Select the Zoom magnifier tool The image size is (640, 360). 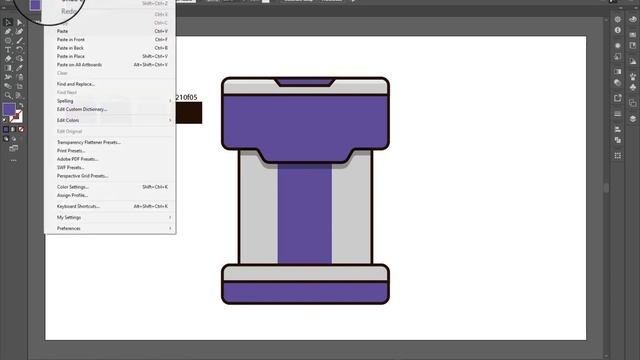coord(8,96)
